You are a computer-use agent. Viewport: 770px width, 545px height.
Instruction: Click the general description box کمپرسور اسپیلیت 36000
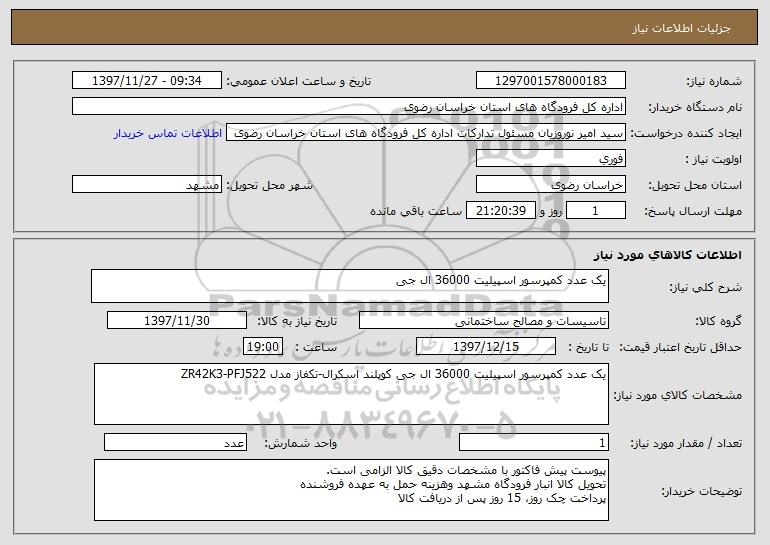click(x=350, y=286)
